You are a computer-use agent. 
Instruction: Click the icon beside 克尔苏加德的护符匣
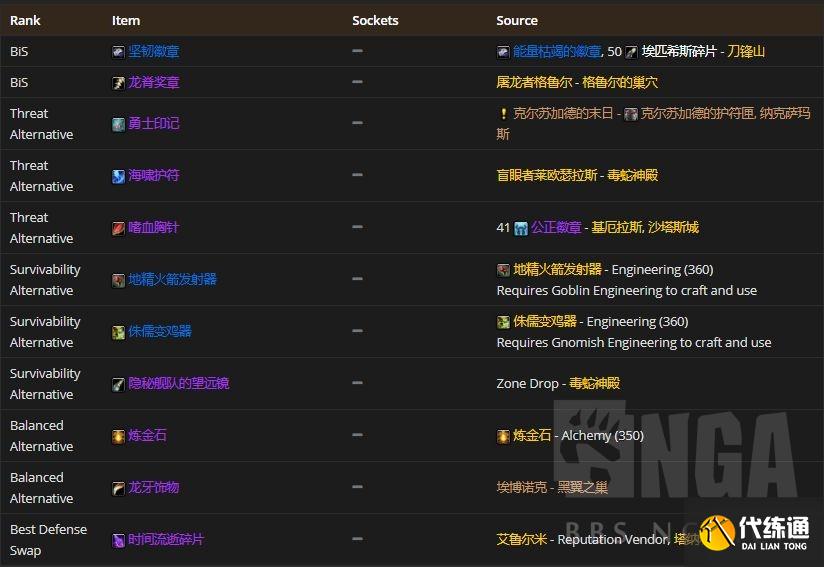[631, 114]
